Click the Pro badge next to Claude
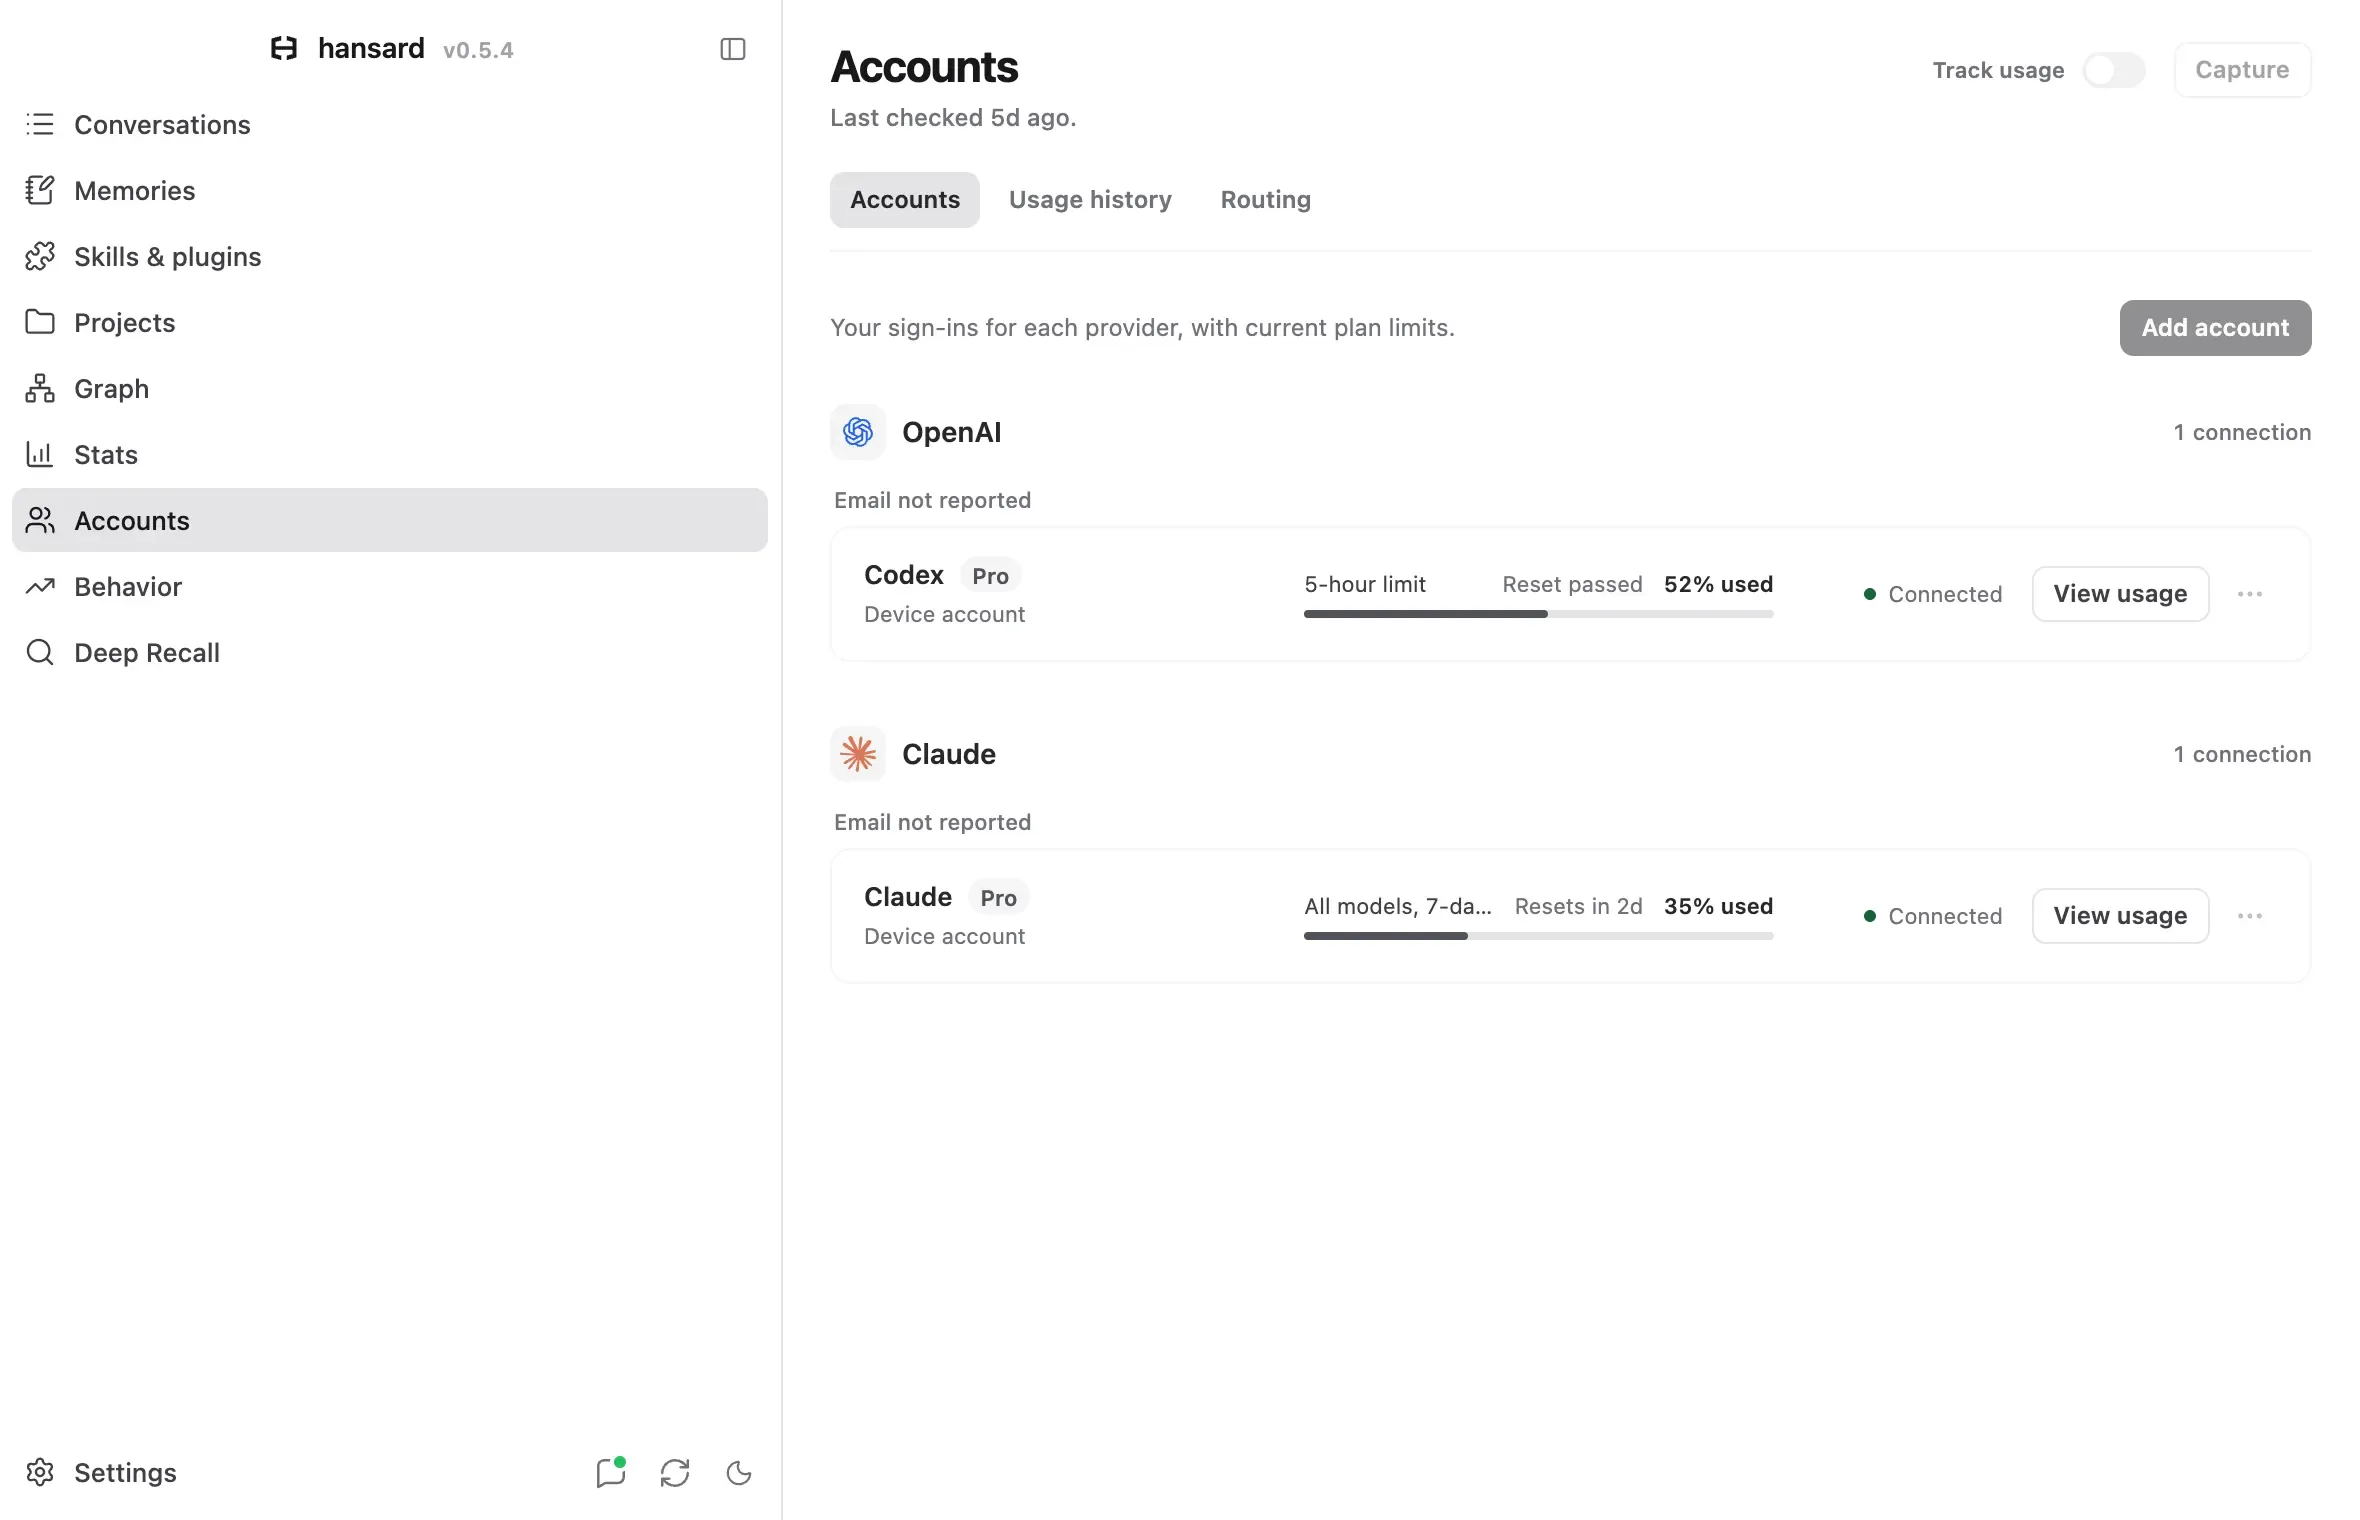This screenshot has height=1520, width=2360. (x=998, y=898)
